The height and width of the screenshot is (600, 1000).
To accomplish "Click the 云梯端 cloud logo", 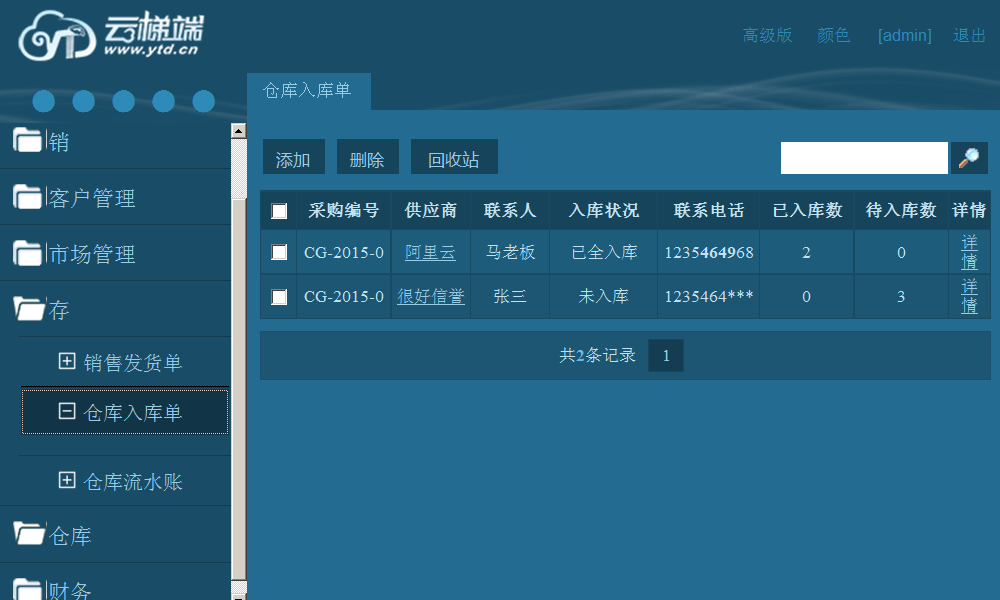I will (x=111, y=36).
